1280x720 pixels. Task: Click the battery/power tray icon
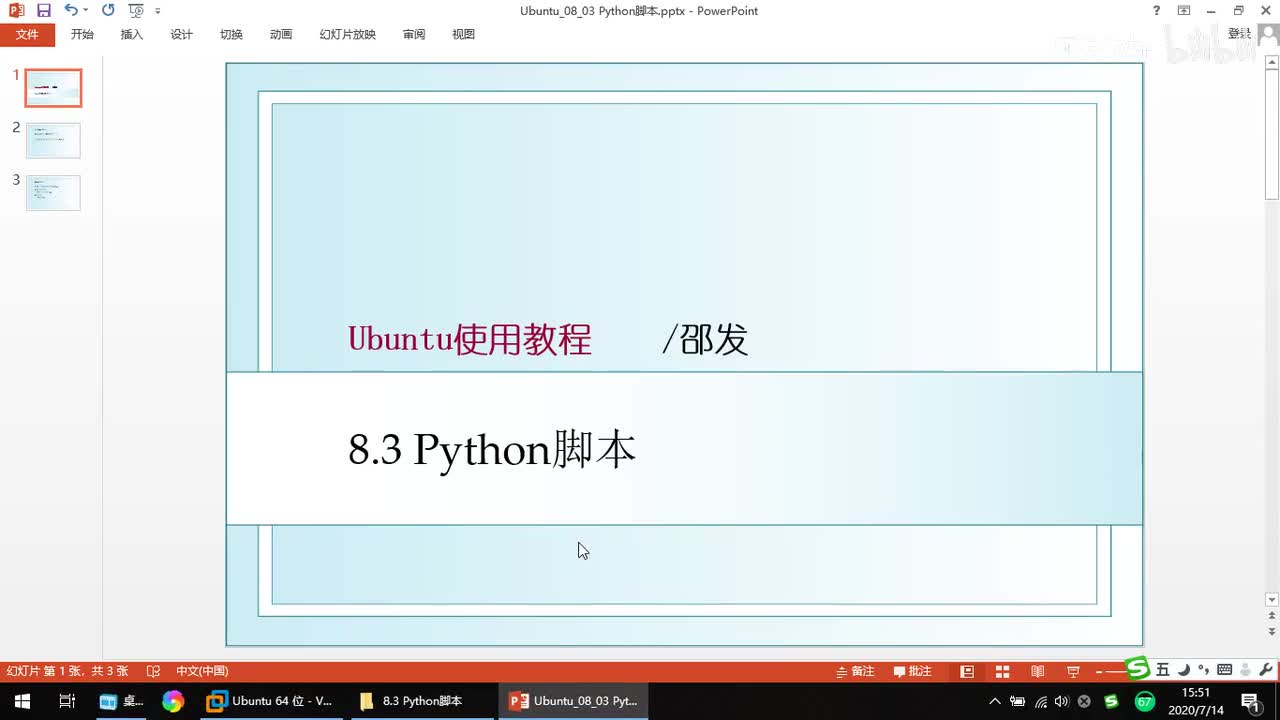pos(1017,701)
